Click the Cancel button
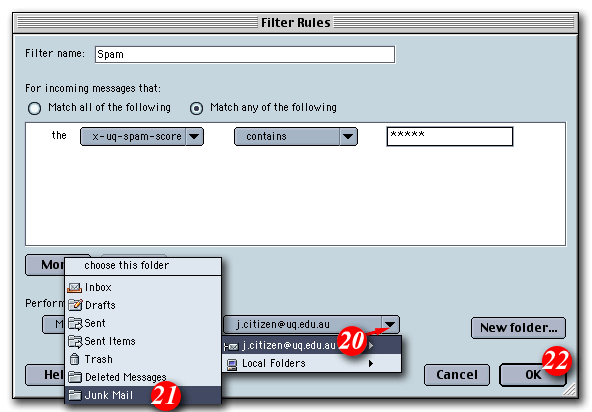The width and height of the screenshot is (592, 412). coord(457,375)
